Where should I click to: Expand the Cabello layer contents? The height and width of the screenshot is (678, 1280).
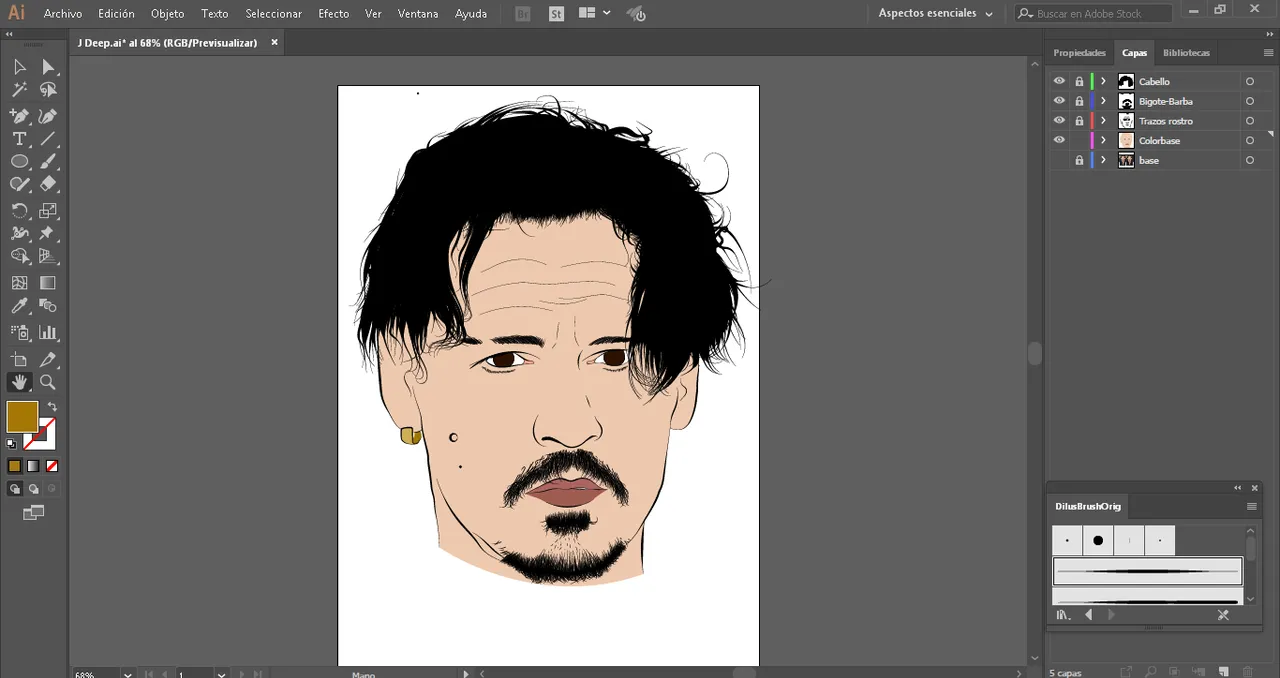point(1103,81)
